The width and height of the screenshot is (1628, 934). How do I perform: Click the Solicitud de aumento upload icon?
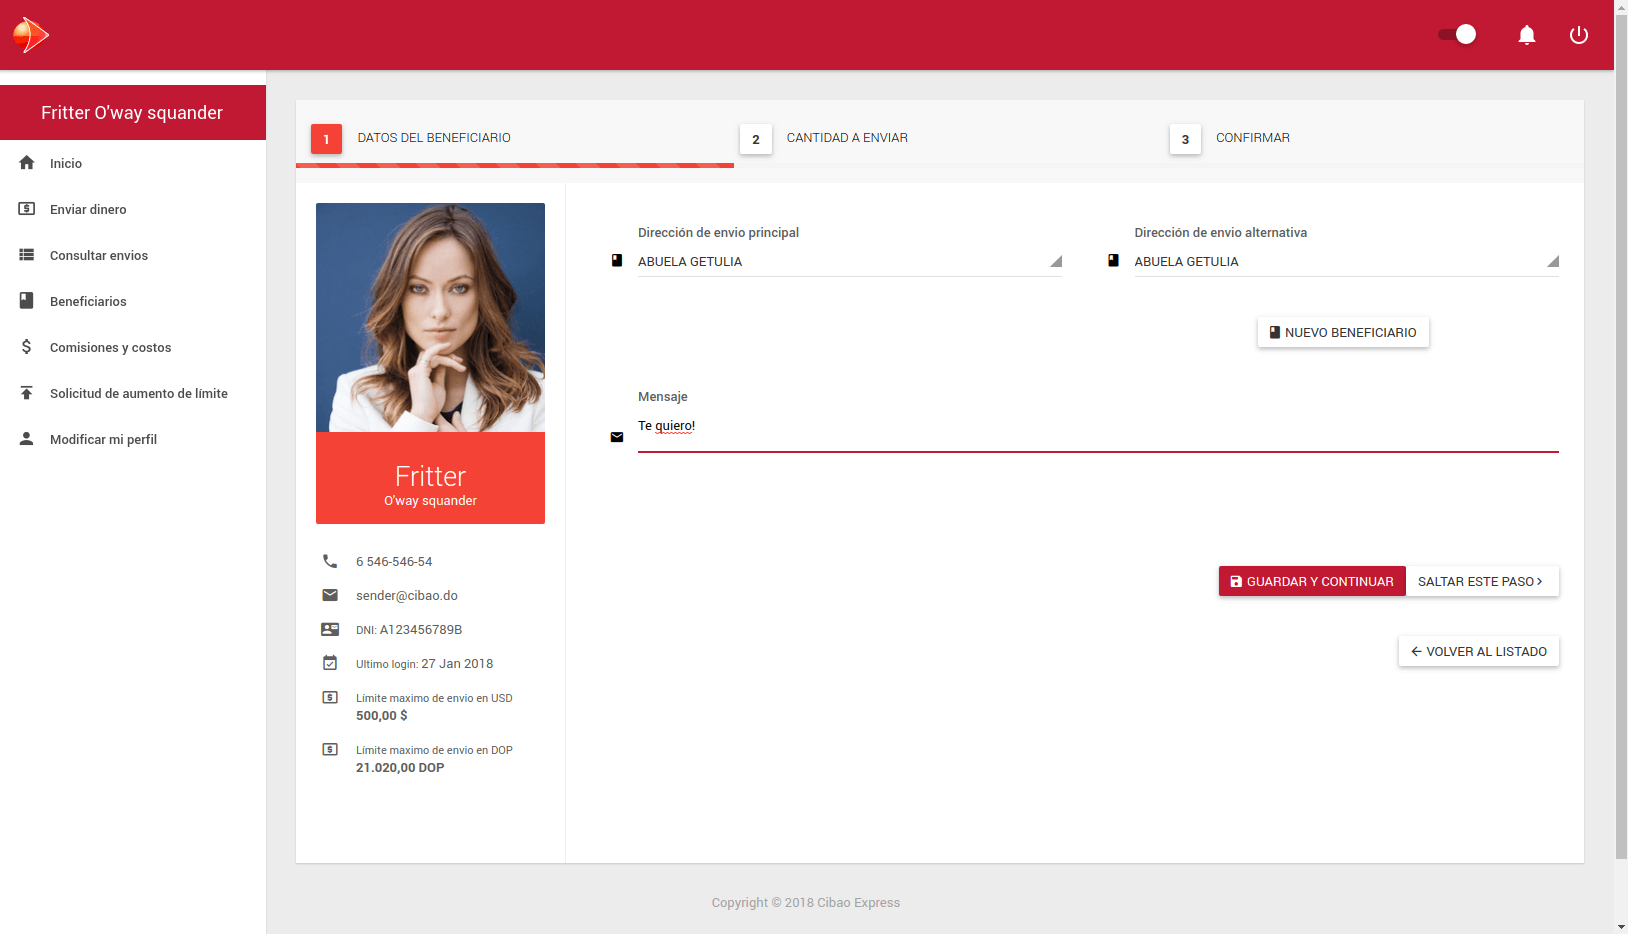point(27,393)
